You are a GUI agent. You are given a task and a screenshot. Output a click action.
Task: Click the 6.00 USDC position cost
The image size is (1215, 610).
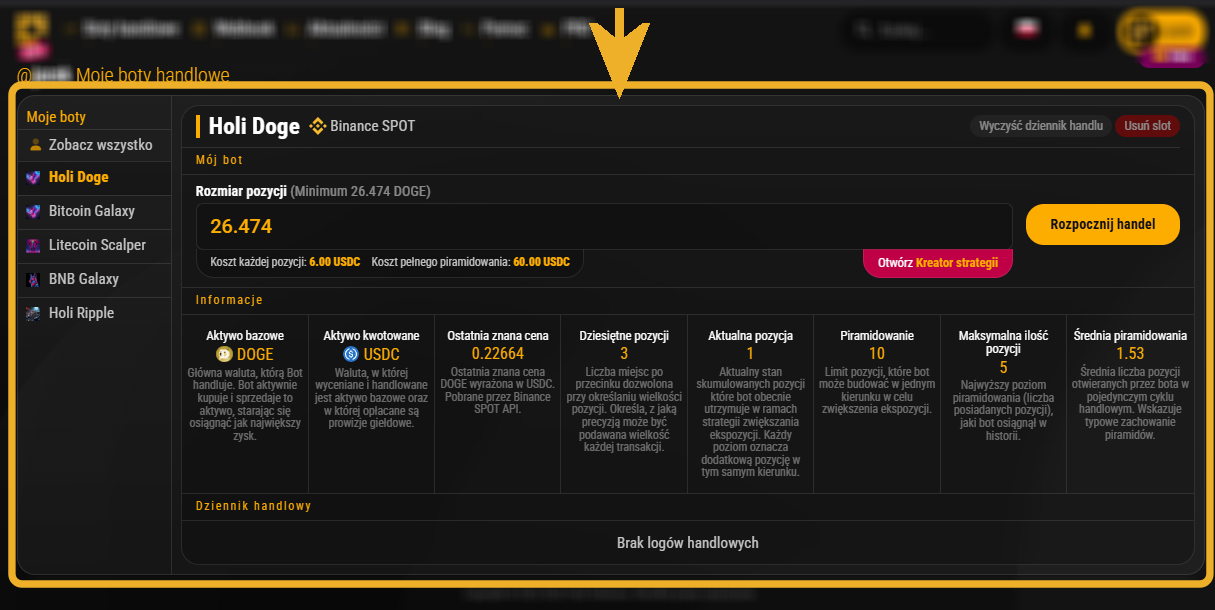point(334,262)
